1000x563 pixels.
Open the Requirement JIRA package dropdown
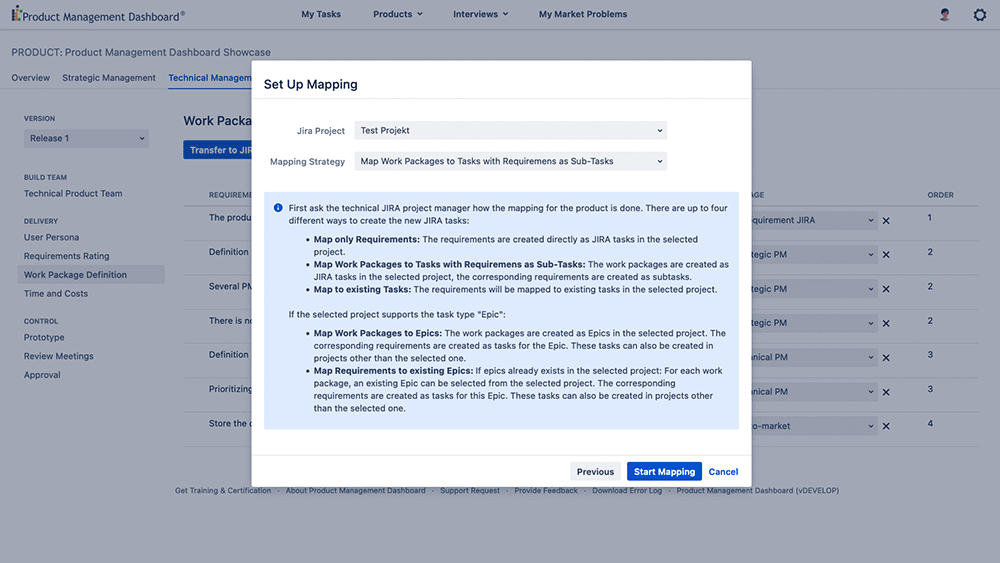814,220
